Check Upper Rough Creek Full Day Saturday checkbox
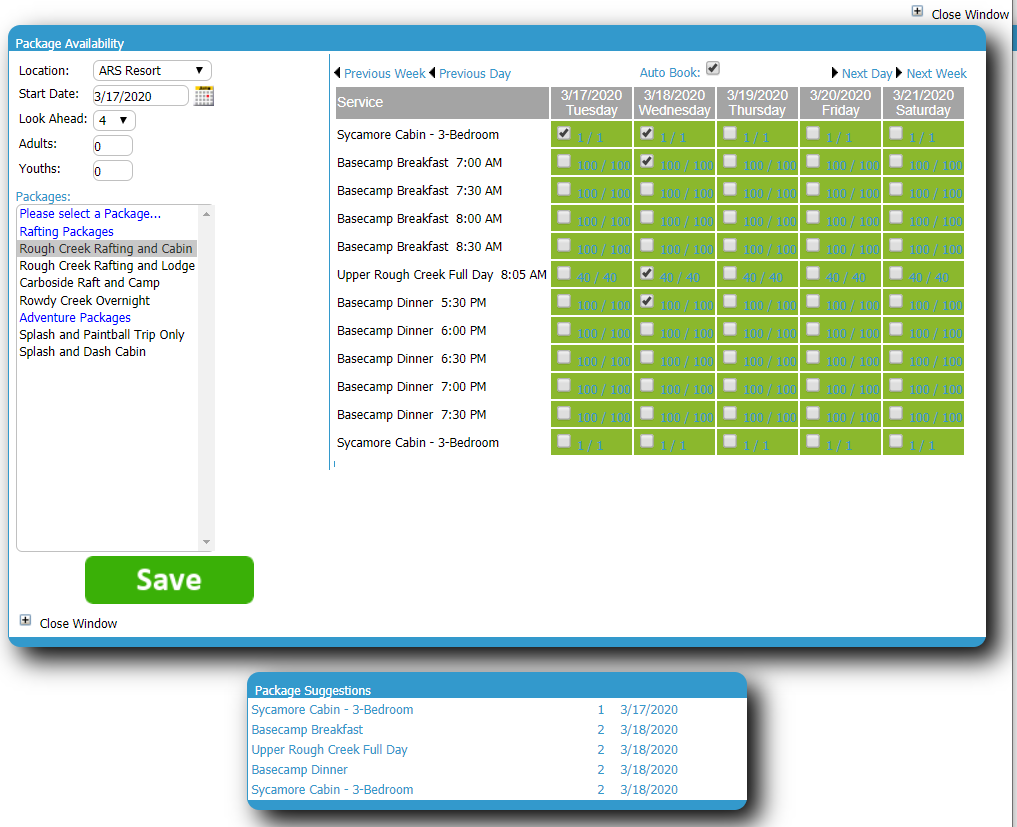The height and width of the screenshot is (827, 1017). click(x=896, y=273)
